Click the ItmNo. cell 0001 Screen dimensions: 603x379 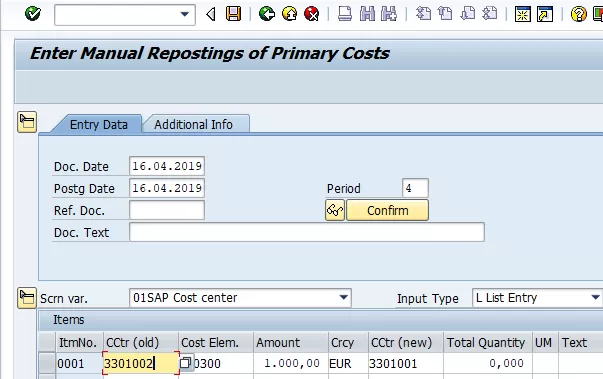(80, 363)
